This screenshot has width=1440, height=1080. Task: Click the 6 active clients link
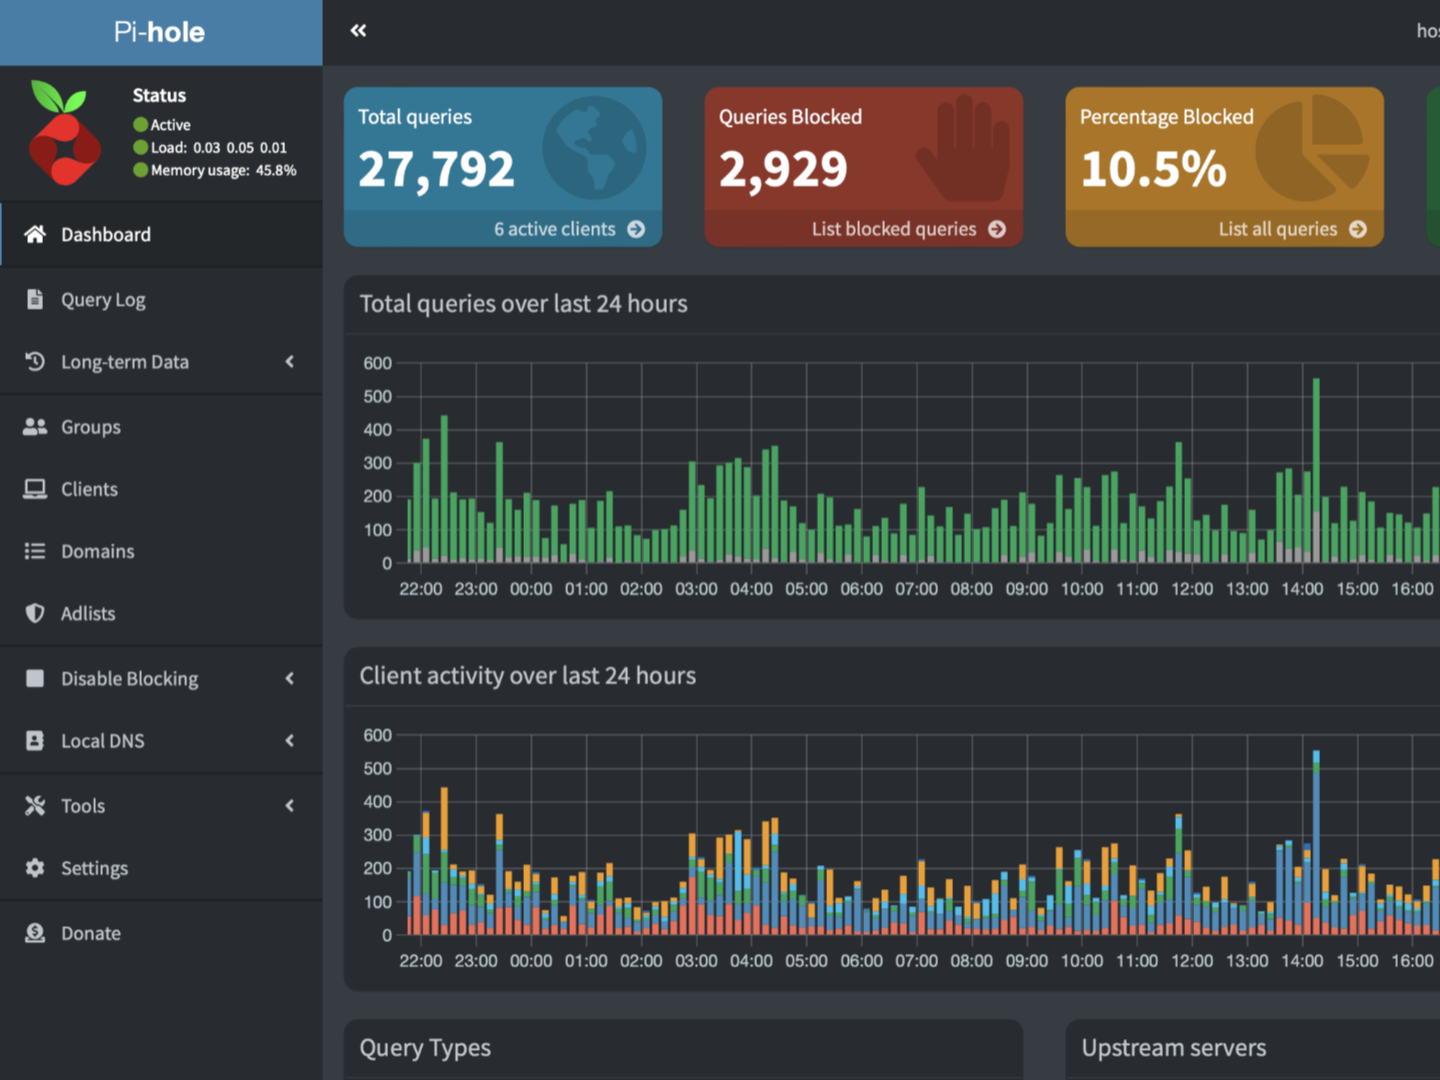pos(556,229)
